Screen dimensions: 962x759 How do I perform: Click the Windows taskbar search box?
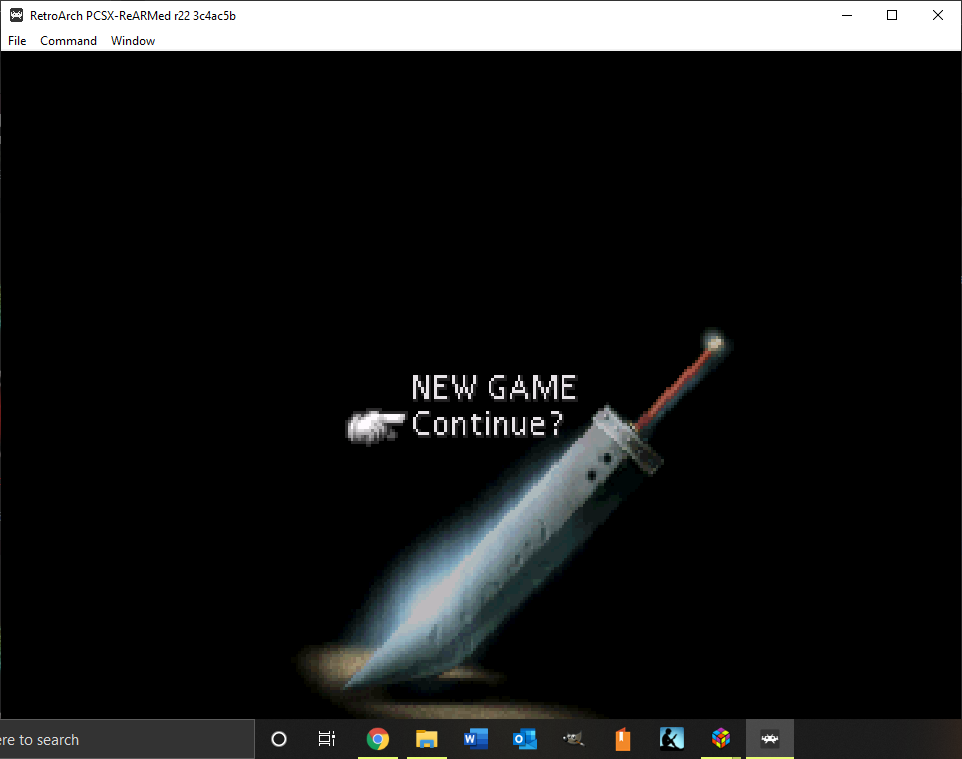tap(127, 739)
